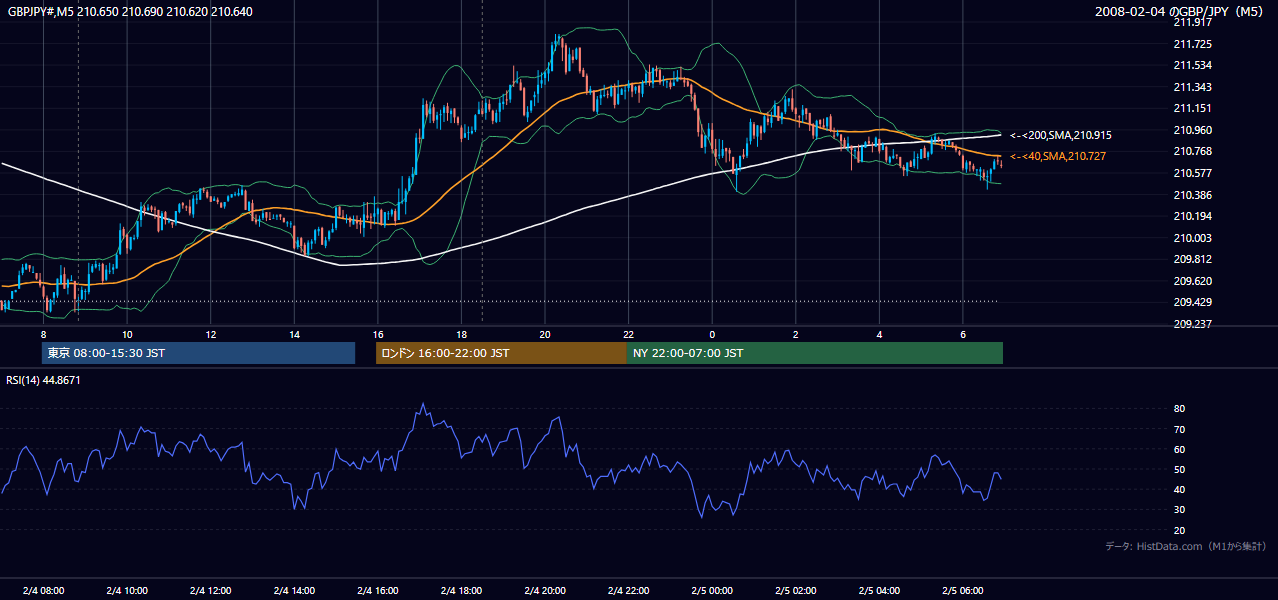Click hour tick 18 under price chart
Image resolution: width=1278 pixels, height=600 pixels.
click(x=461, y=334)
